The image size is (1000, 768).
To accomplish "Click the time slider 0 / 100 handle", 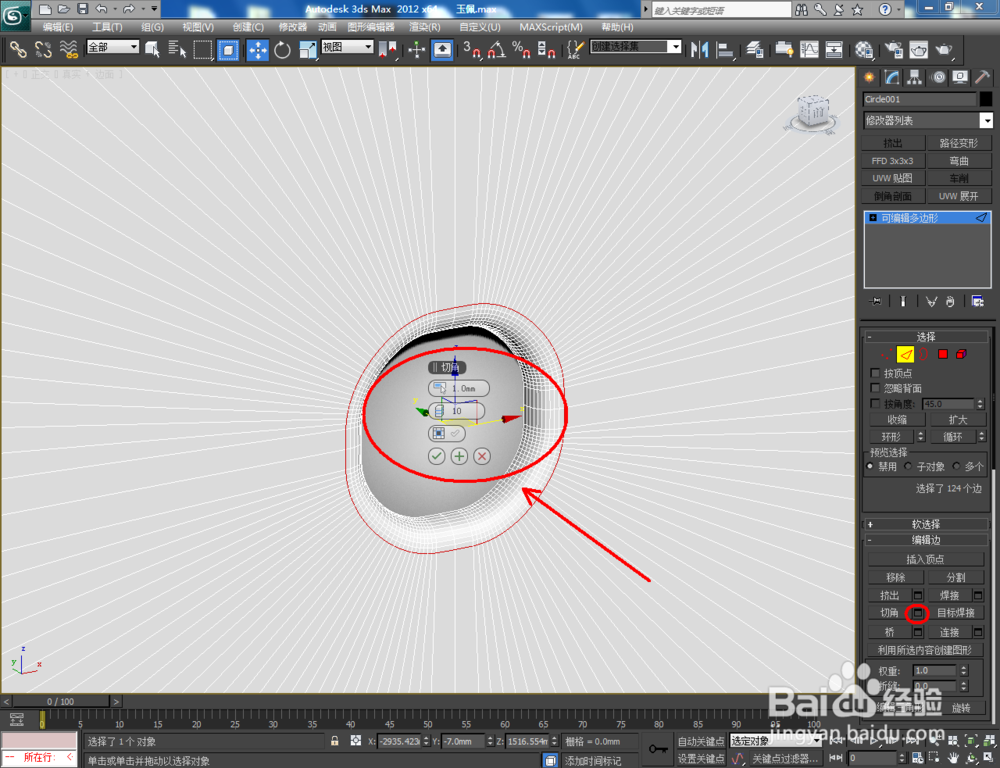I will (x=61, y=701).
